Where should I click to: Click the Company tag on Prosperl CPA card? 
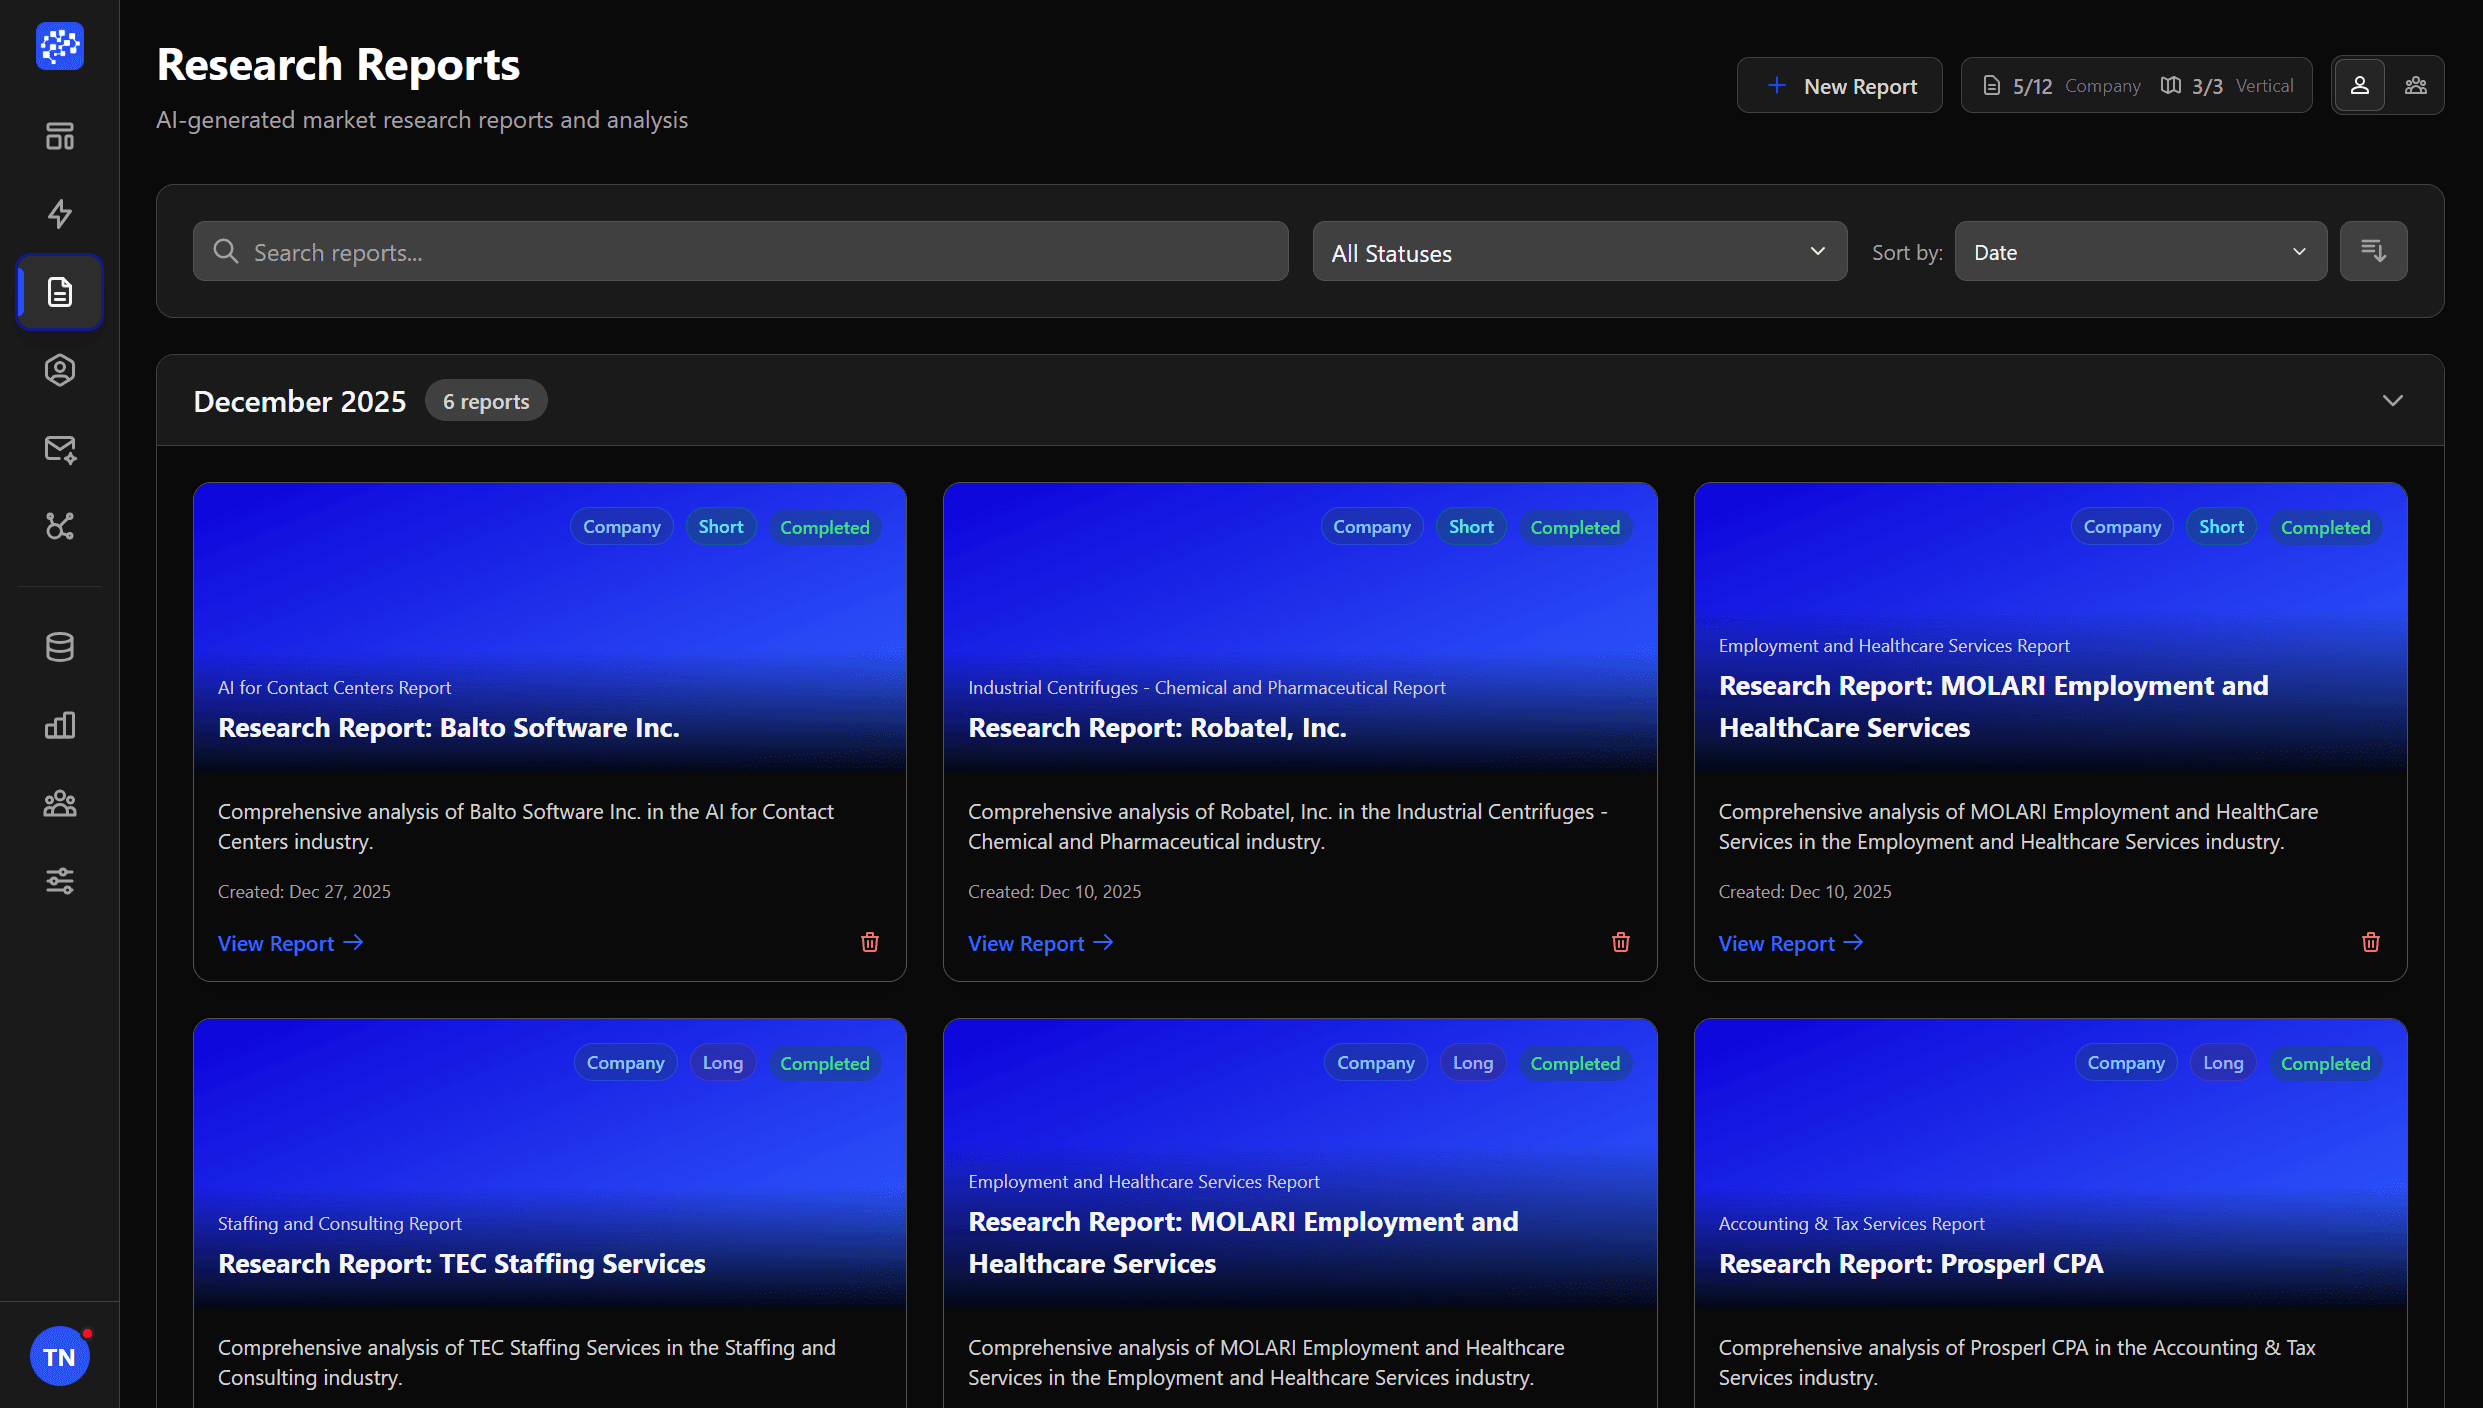tap(2126, 1063)
